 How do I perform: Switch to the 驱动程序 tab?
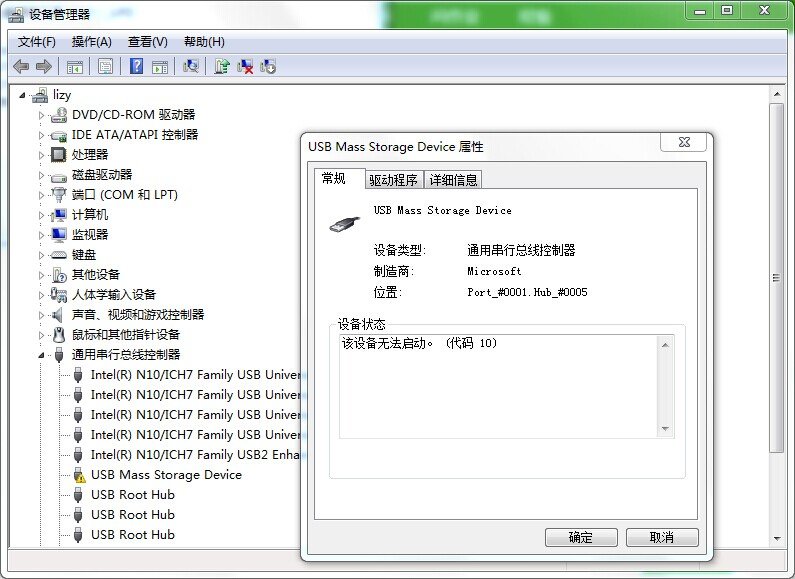392,180
